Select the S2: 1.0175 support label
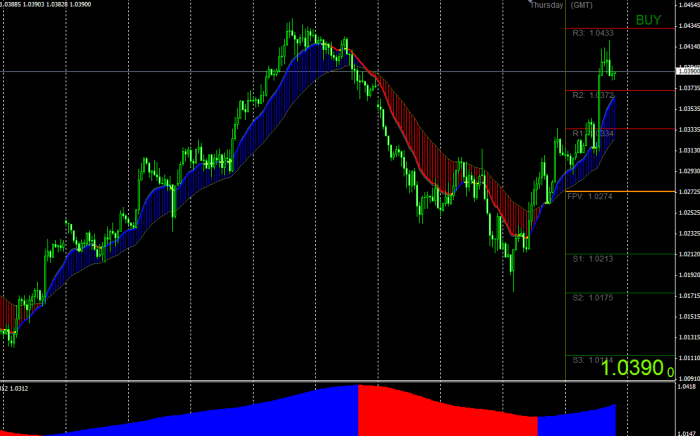 (x=593, y=298)
